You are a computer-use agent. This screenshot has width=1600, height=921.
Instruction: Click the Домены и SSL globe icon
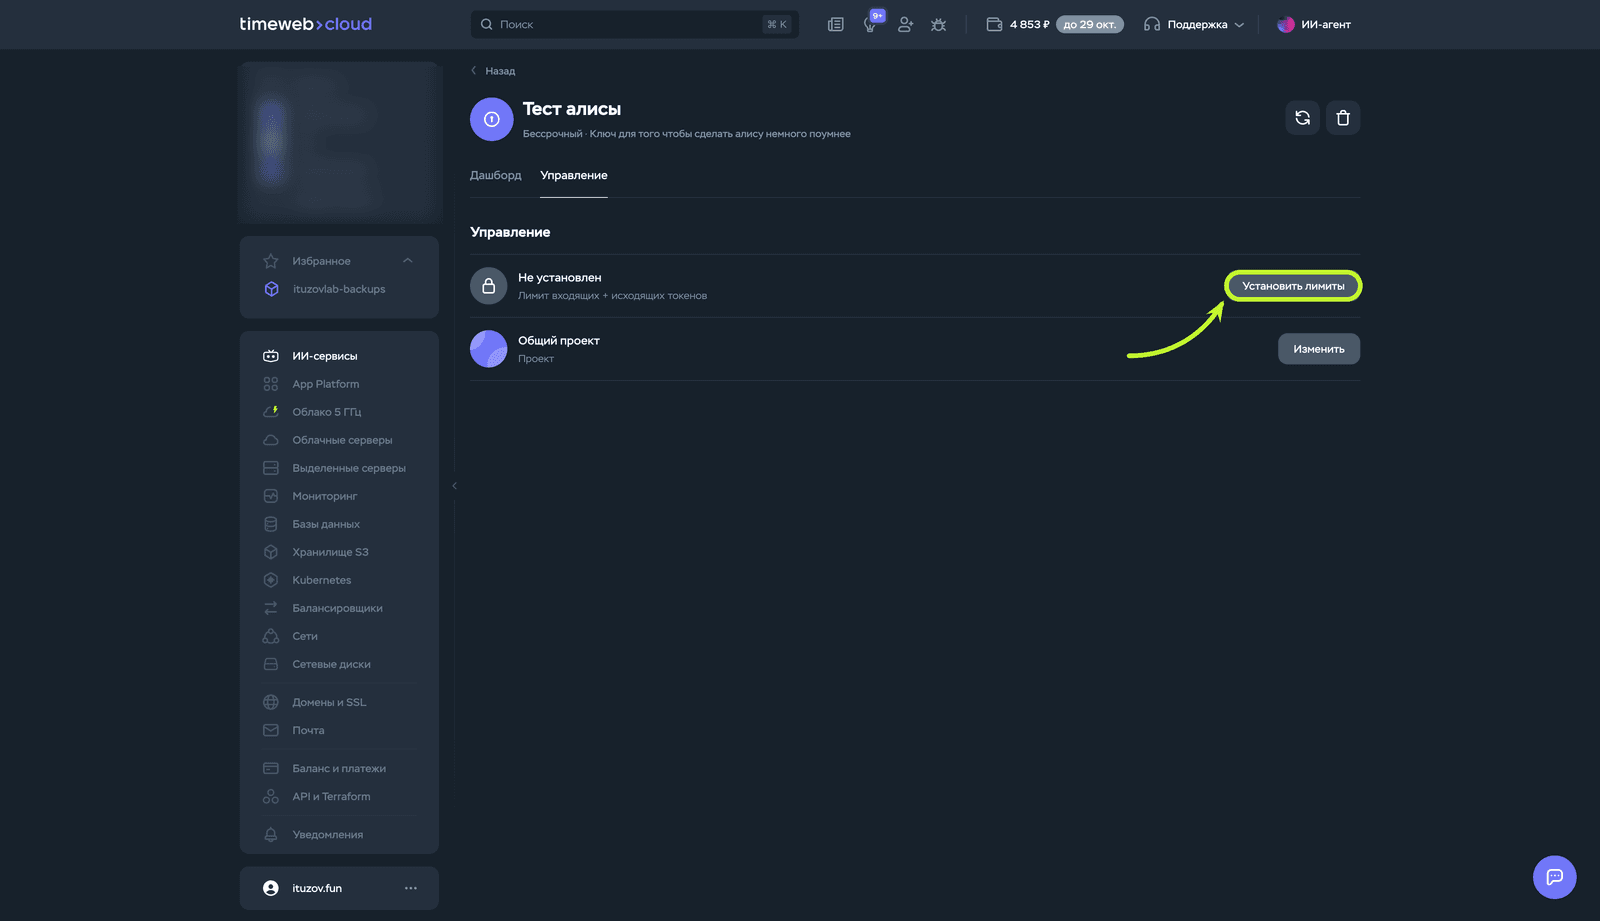[271, 702]
